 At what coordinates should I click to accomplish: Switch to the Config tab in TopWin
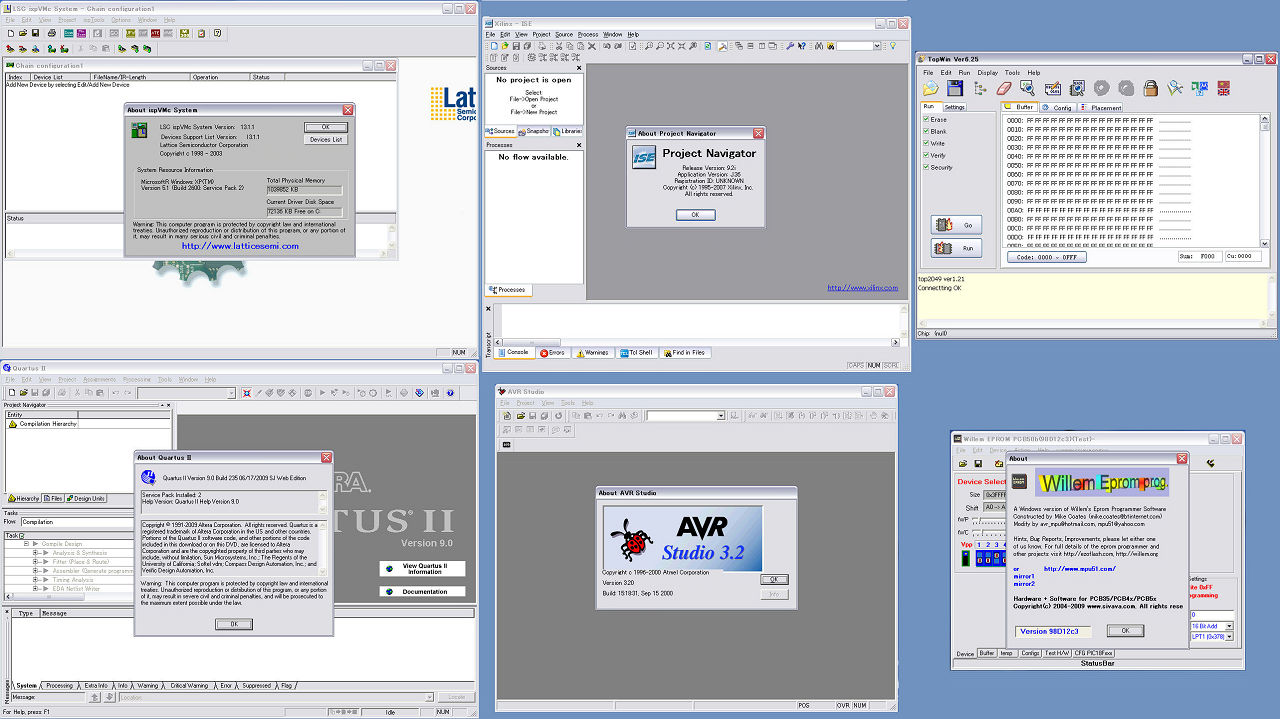pyautogui.click(x=1057, y=107)
